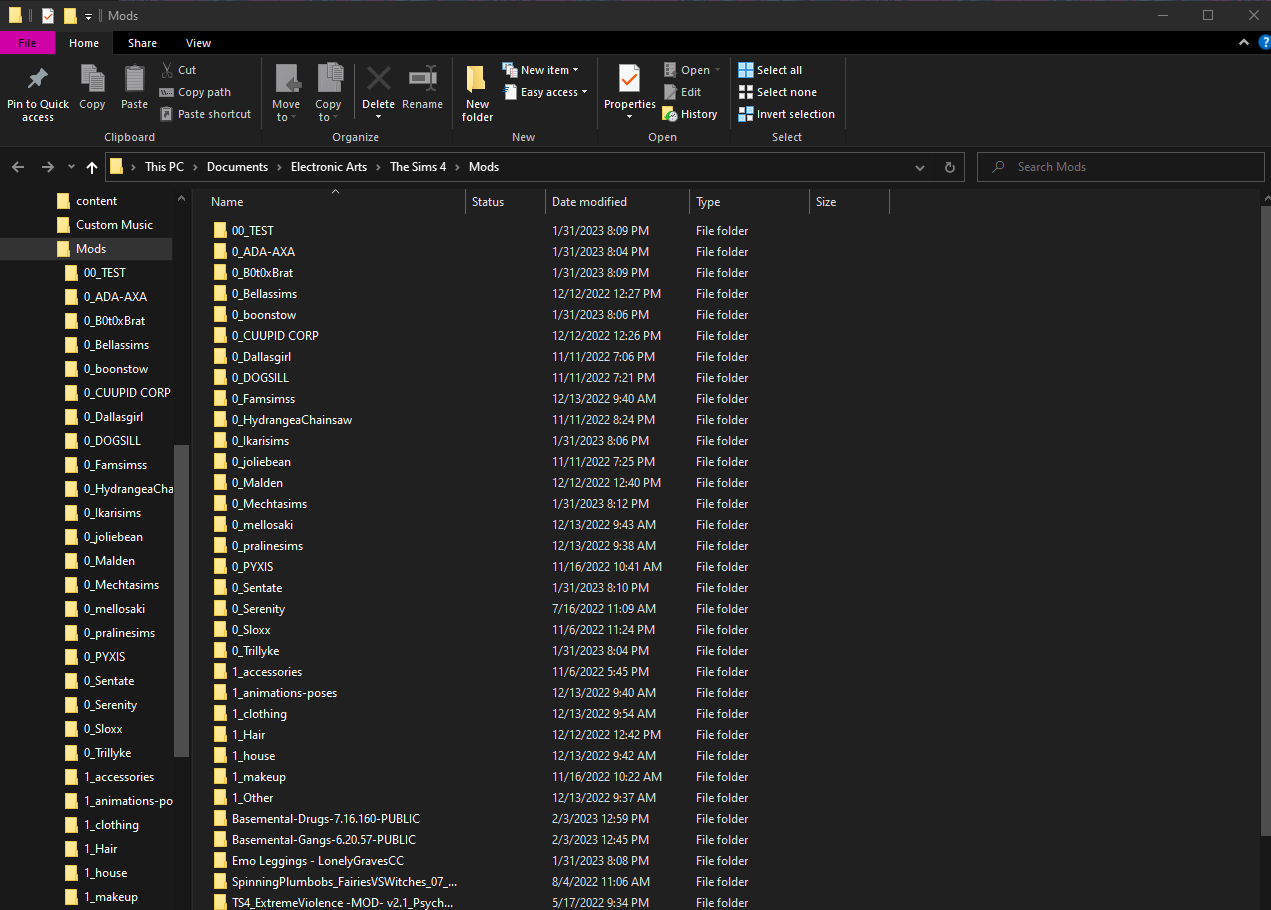Select 0_CUUPID CORP in navigation tree
Image resolution: width=1271 pixels, height=910 pixels.
click(127, 393)
